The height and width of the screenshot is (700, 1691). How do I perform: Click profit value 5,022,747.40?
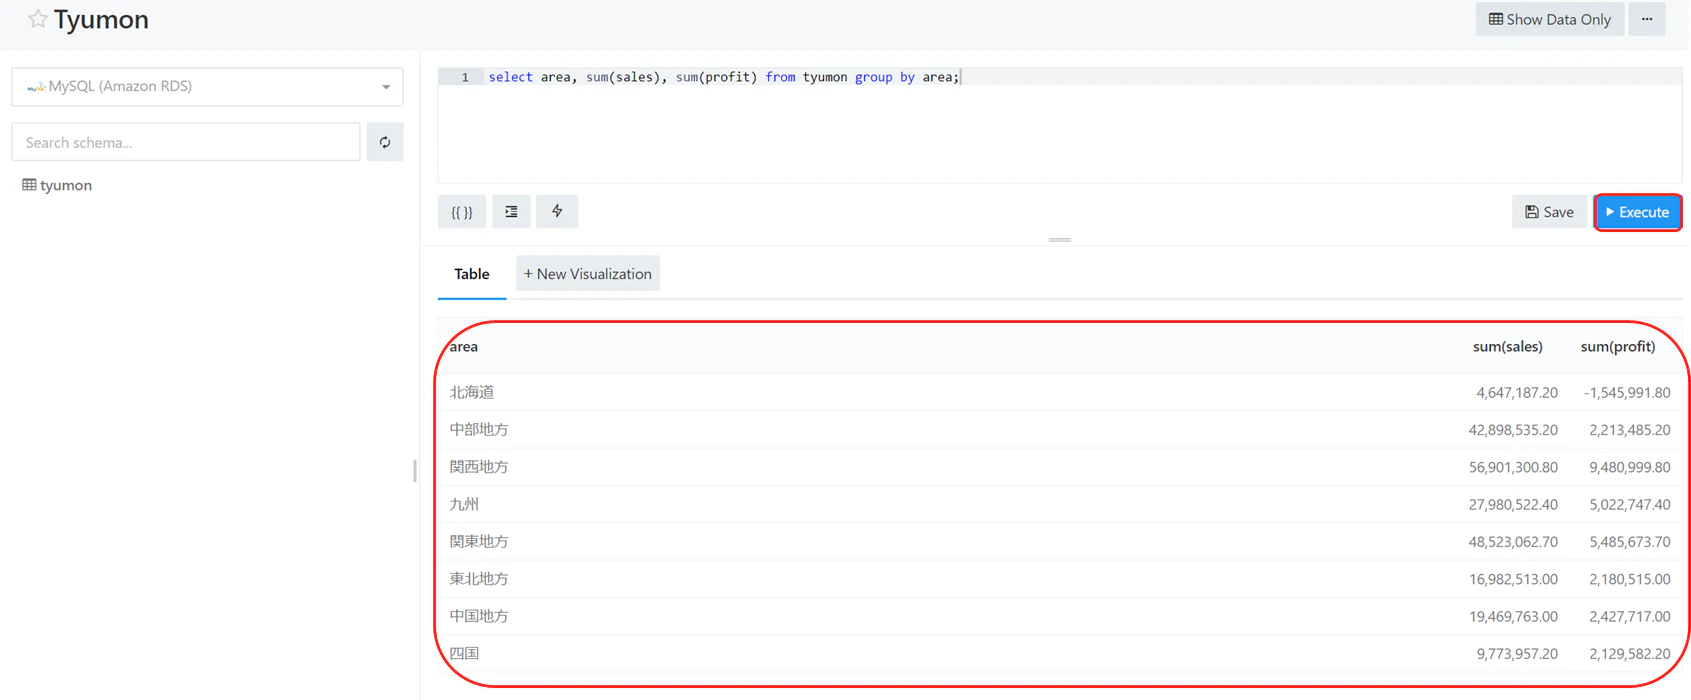click(x=1630, y=505)
